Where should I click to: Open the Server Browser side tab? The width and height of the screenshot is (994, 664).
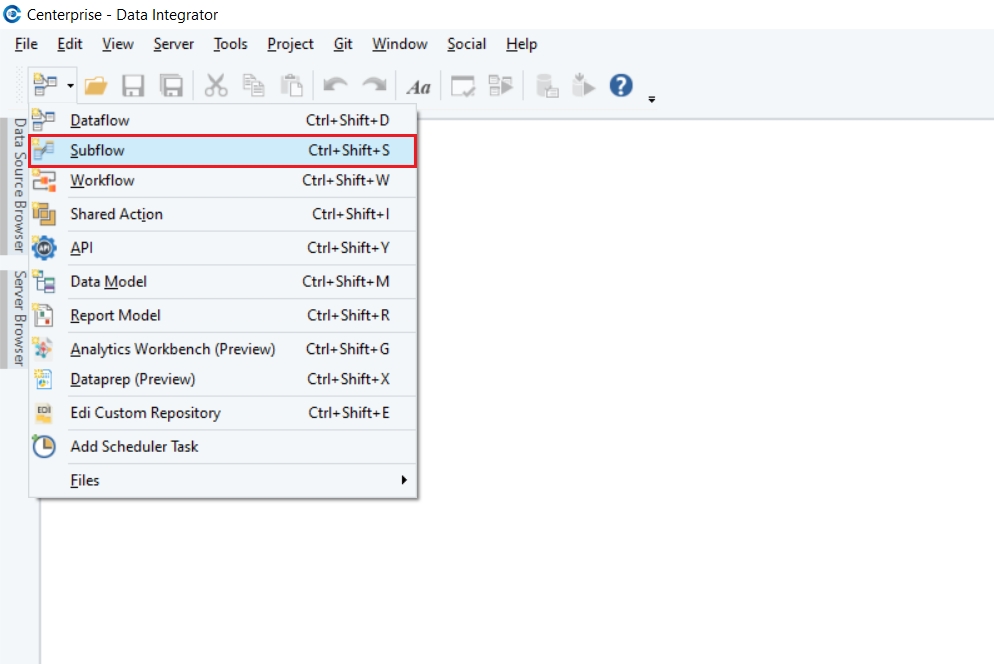pyautogui.click(x=19, y=319)
